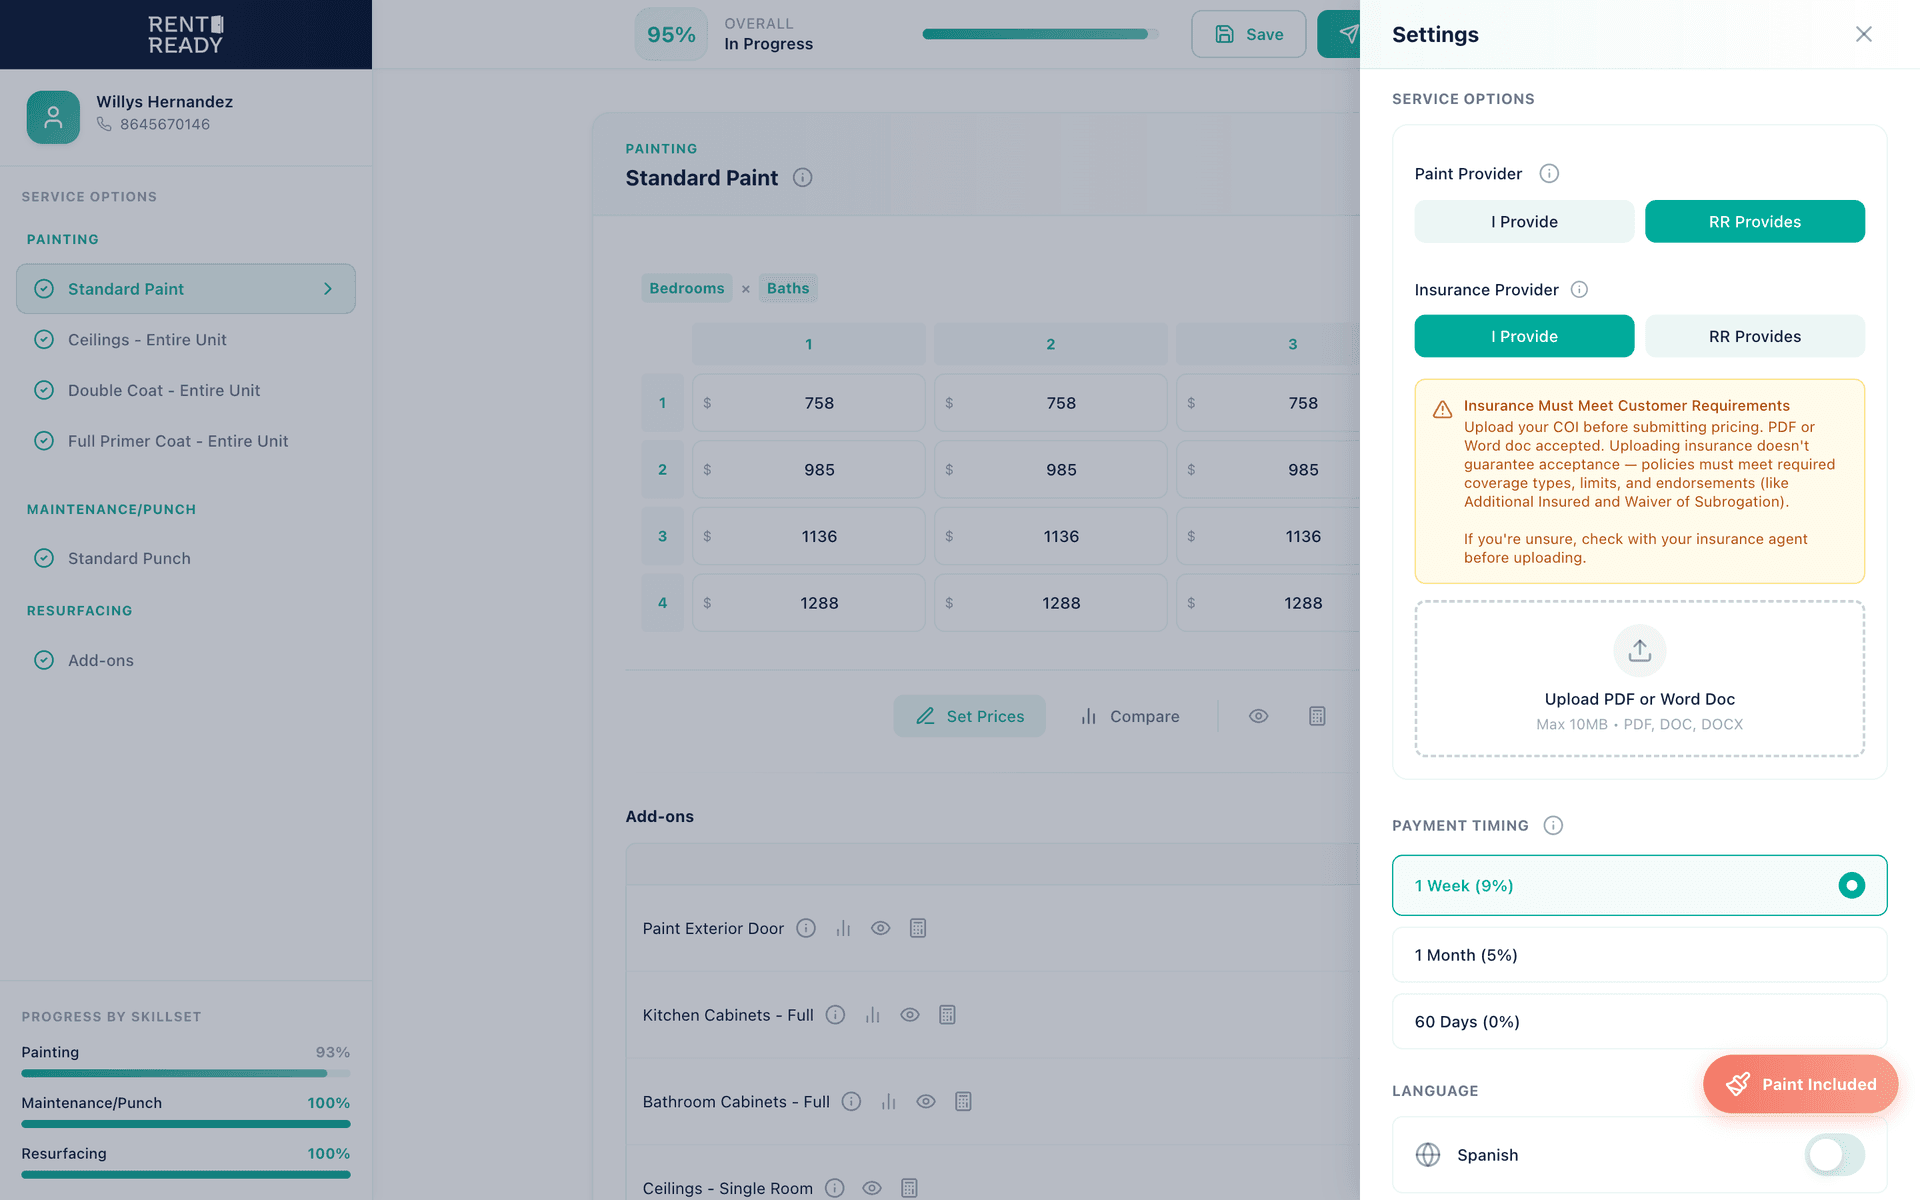Select the Bedrooms grouping pill
This screenshot has width=1920, height=1200.
tap(686, 288)
